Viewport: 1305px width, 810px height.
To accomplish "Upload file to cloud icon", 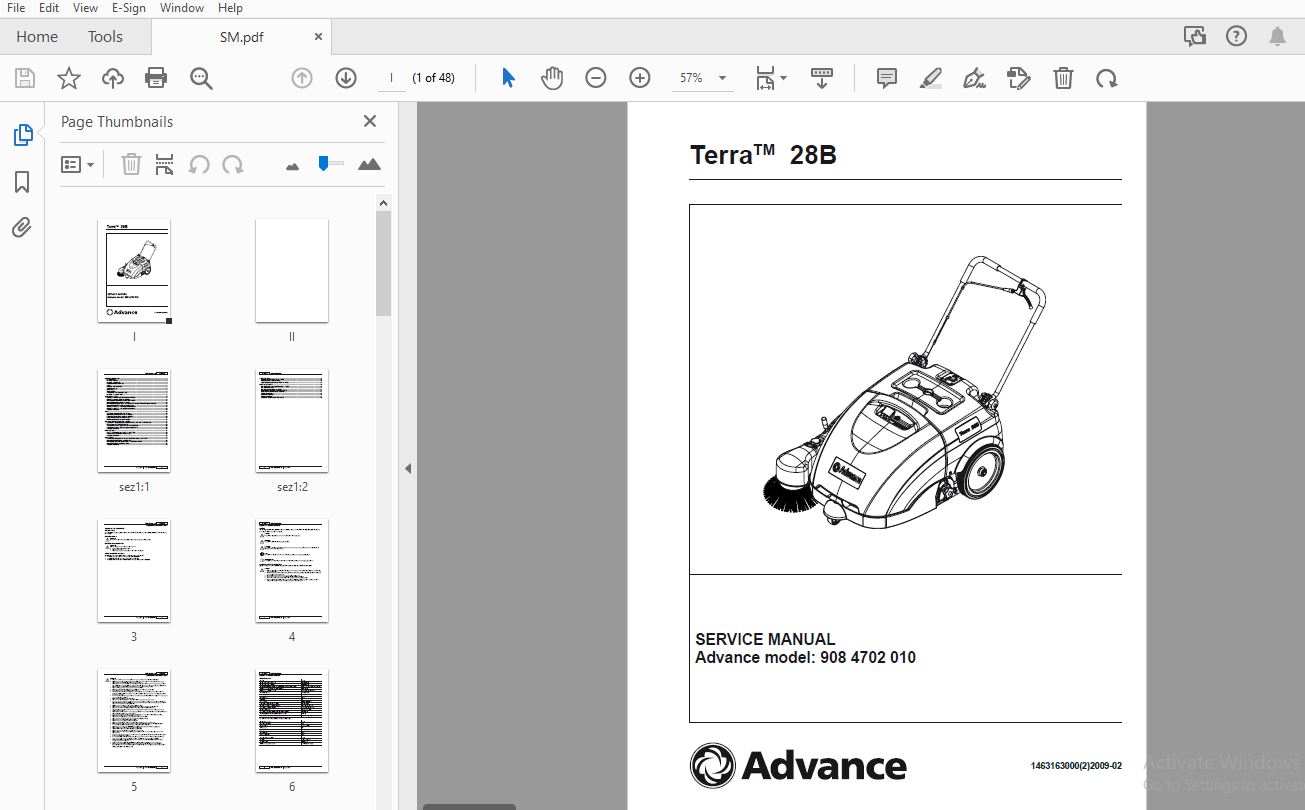I will [x=113, y=78].
